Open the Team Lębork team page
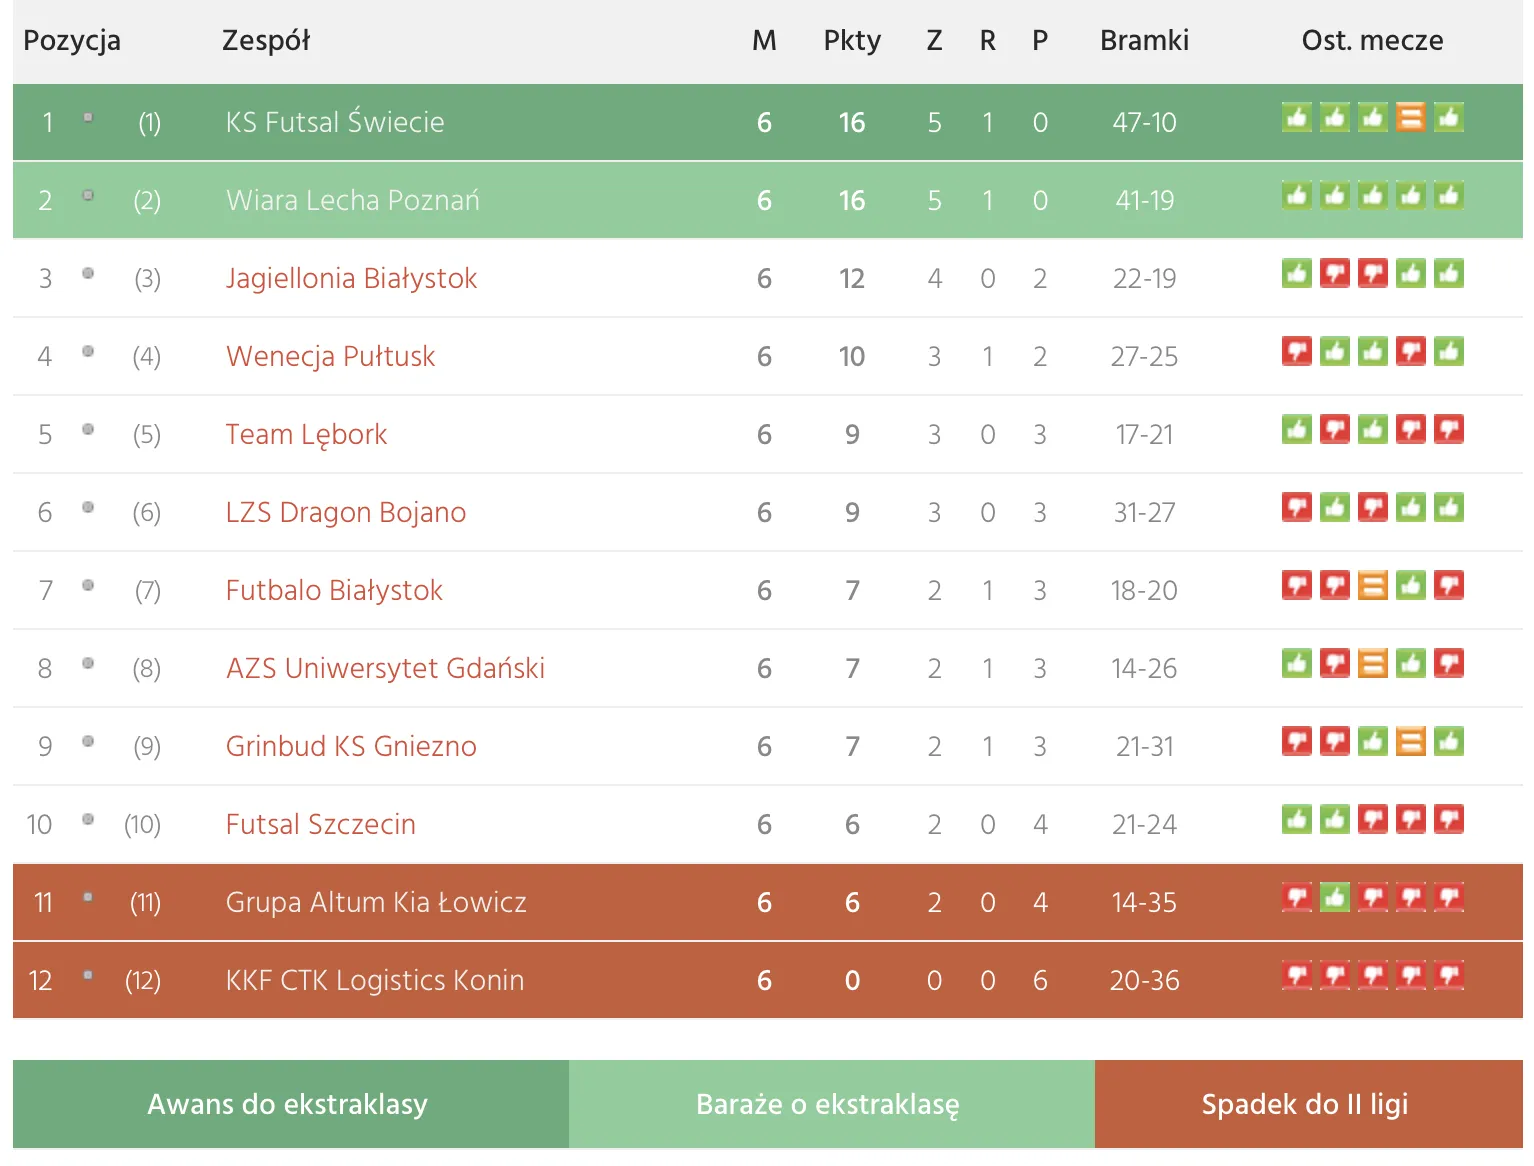The width and height of the screenshot is (1534, 1166). 306,434
